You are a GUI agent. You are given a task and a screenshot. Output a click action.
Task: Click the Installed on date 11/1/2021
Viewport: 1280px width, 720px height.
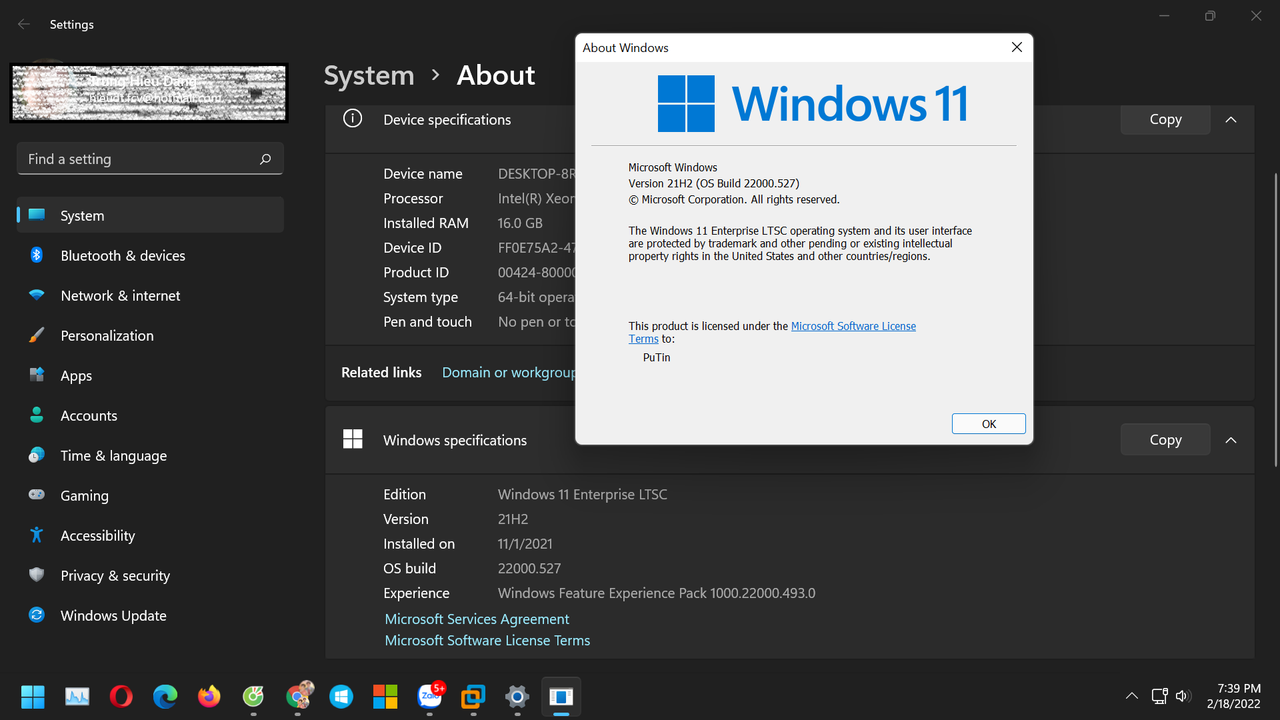pyautogui.click(x=525, y=544)
